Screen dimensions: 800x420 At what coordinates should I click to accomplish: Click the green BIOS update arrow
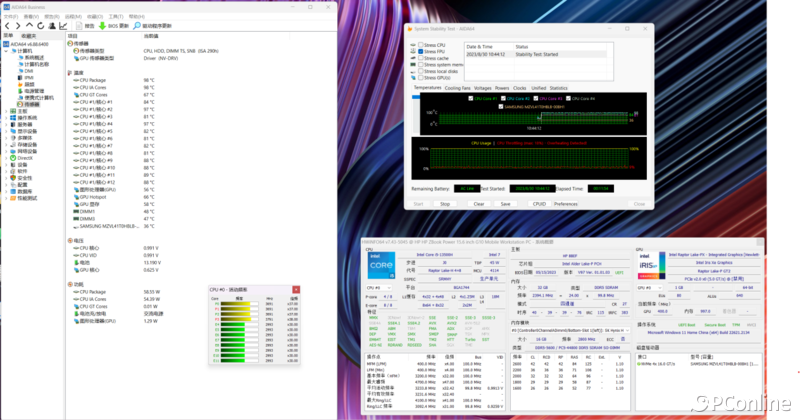tap(102, 26)
